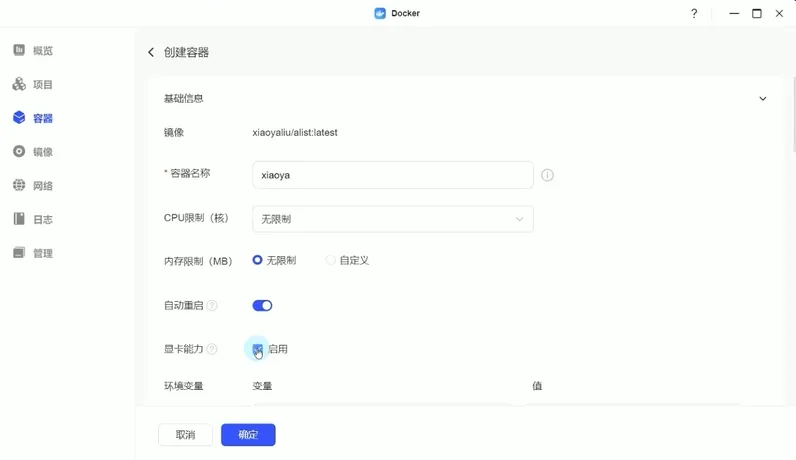Click the 确定 confirm button

click(x=248, y=435)
